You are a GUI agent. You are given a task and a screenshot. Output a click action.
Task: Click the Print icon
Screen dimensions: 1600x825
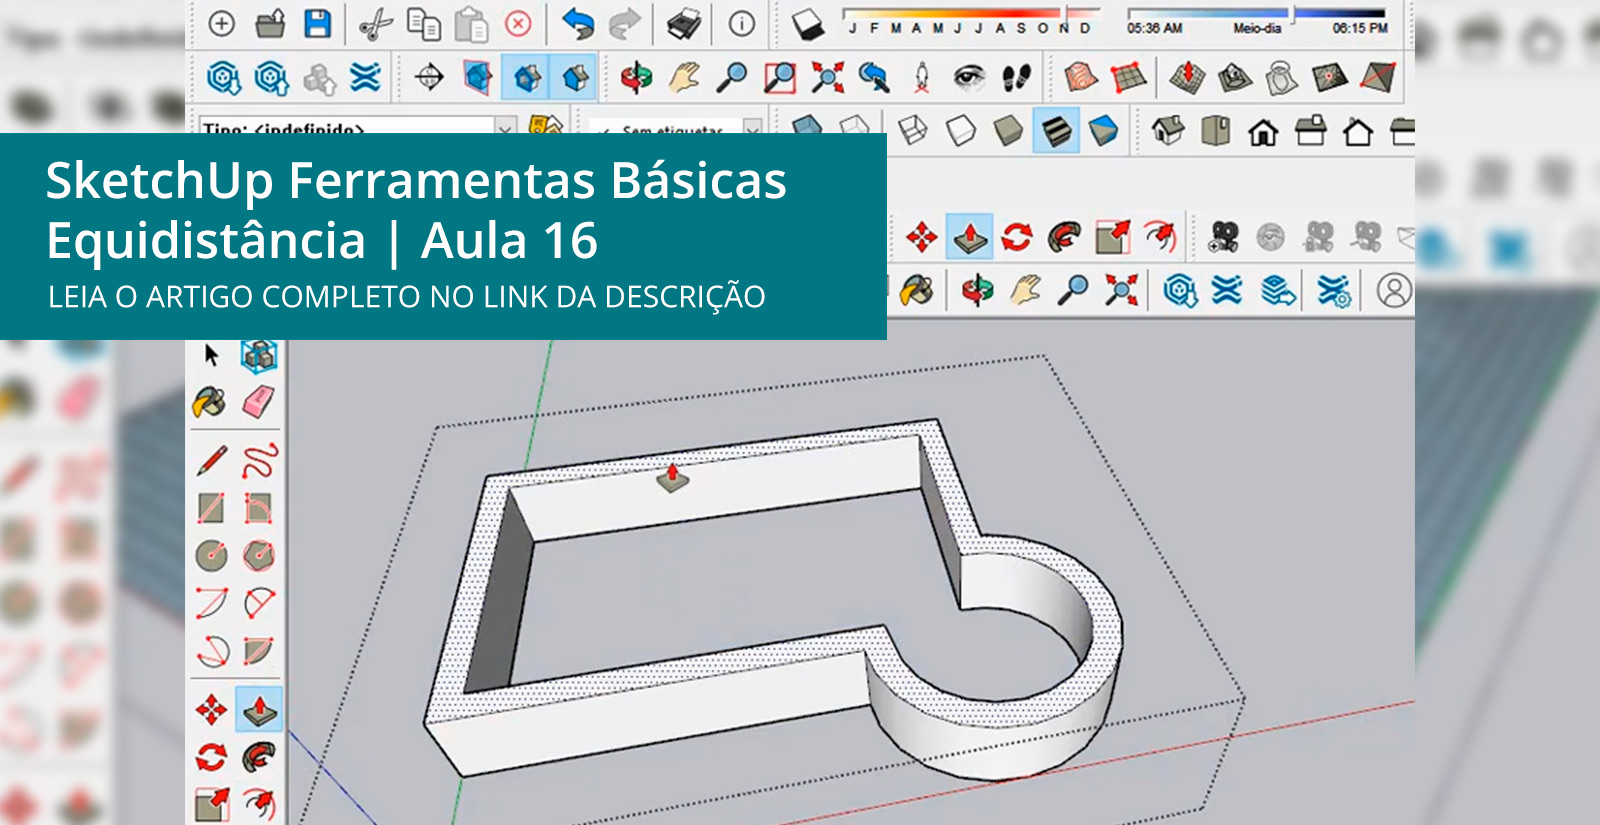click(684, 24)
